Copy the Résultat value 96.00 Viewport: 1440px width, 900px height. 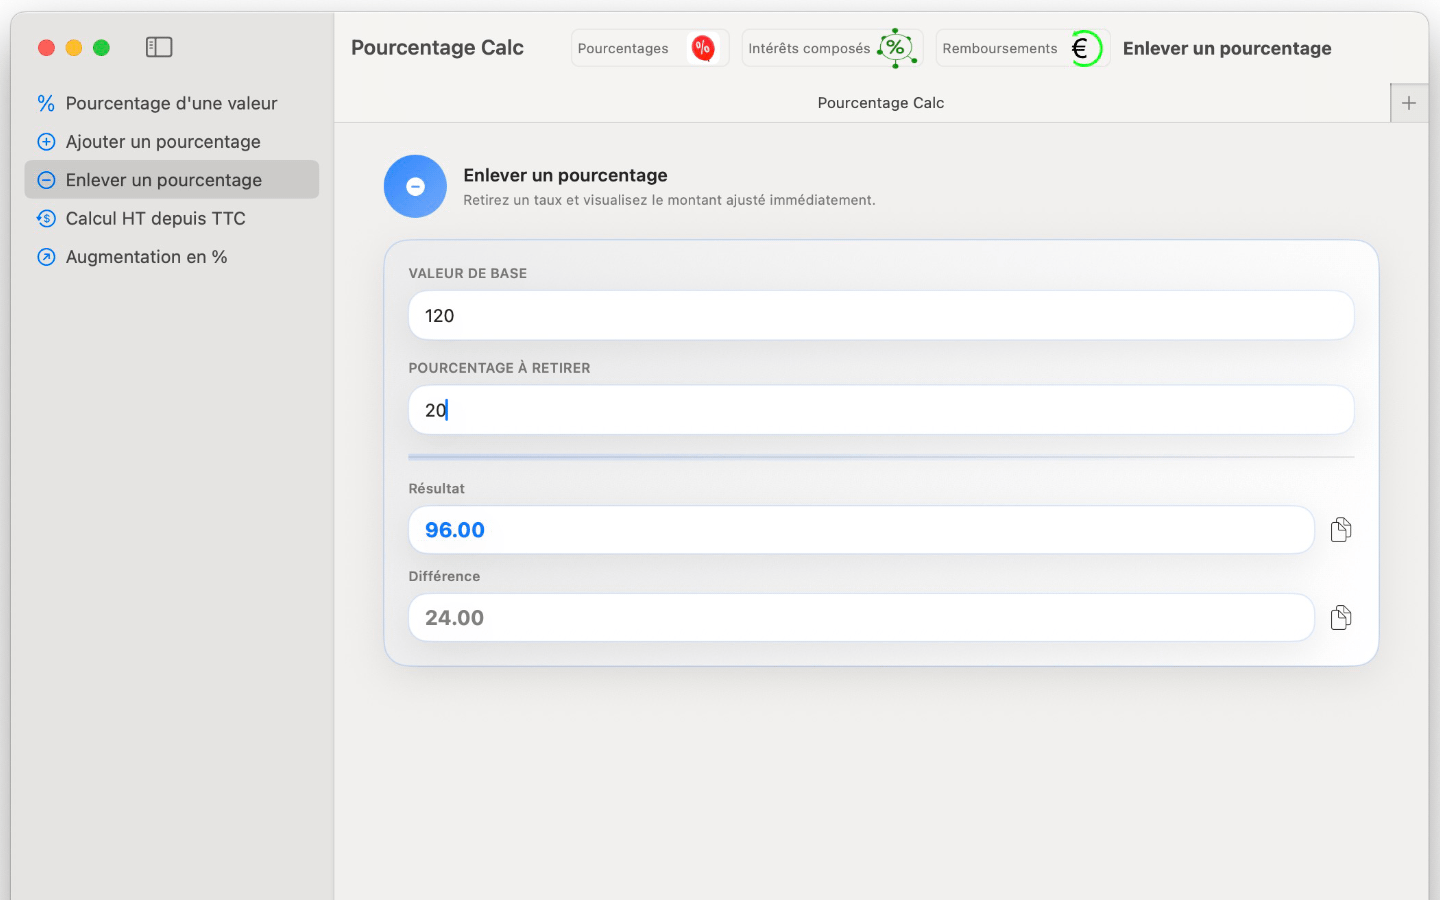coord(1341,530)
